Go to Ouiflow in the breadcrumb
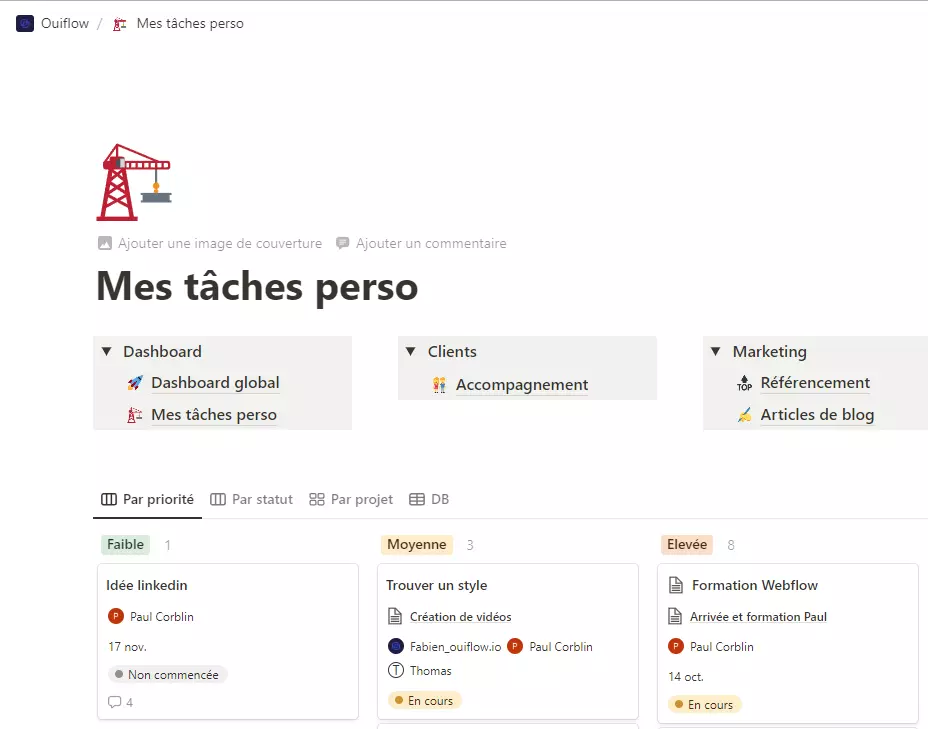The height and width of the screenshot is (729, 928). click(x=65, y=24)
